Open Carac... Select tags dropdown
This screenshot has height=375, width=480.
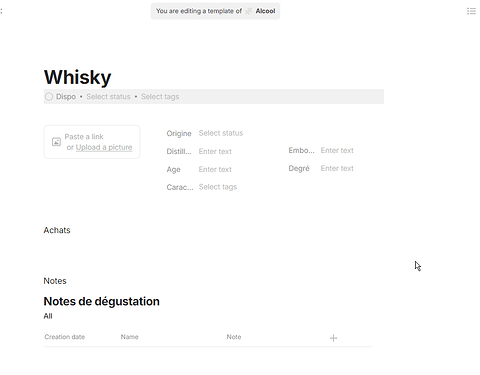[218, 187]
